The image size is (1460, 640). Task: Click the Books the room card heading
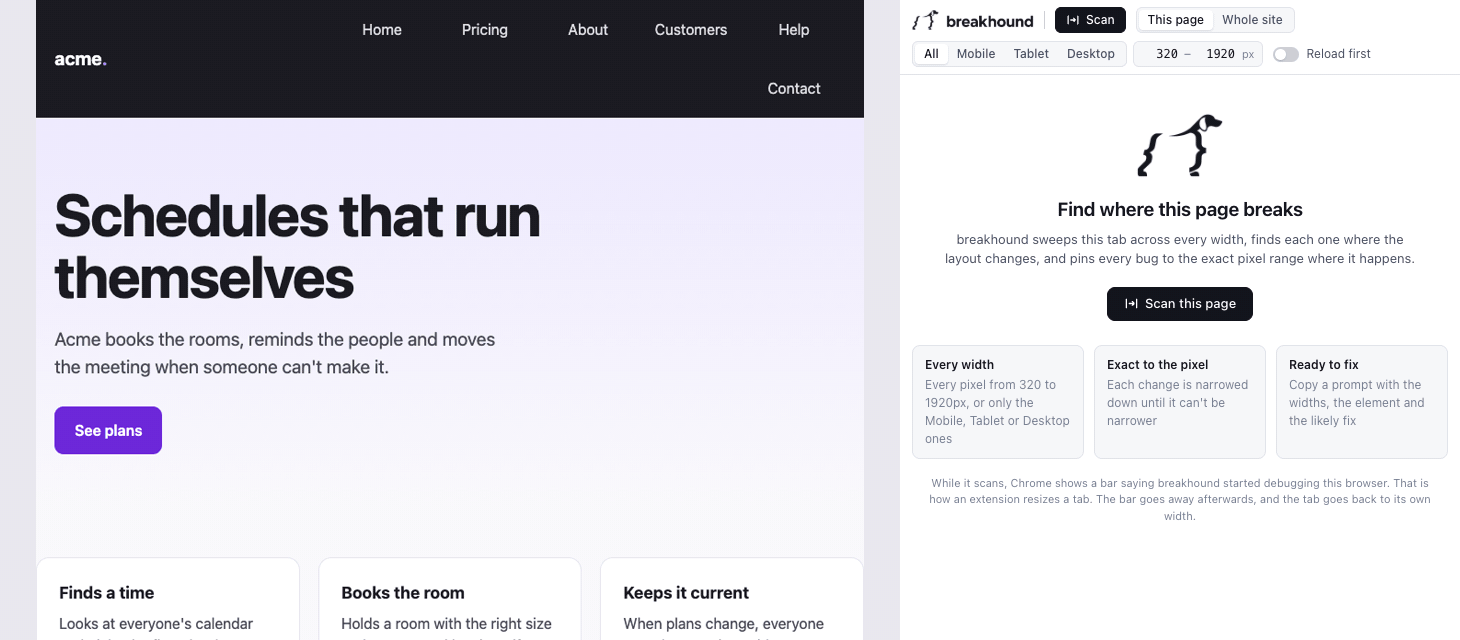coord(403,593)
